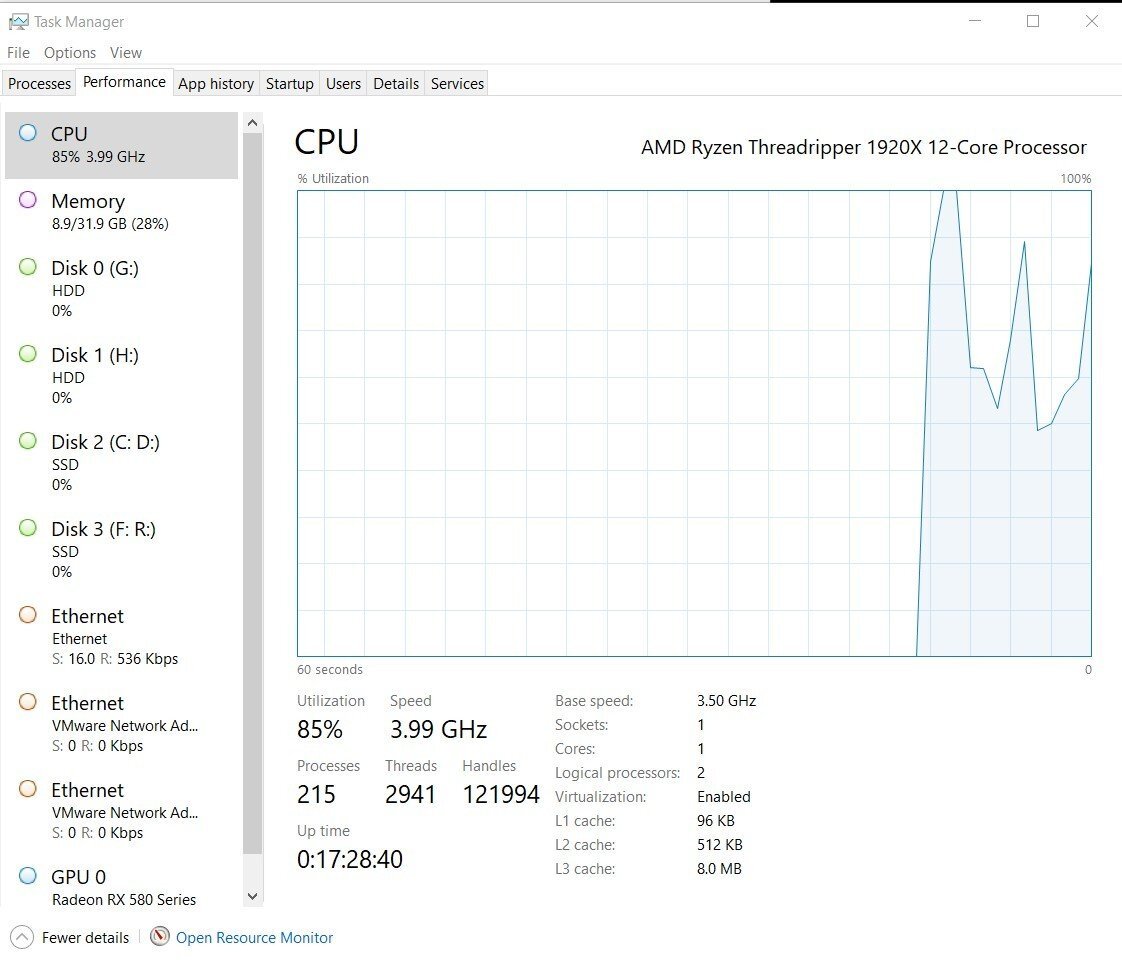1122x966 pixels.
Task: Click the Disk 2 (C: D:) circle icon
Action: click(28, 441)
